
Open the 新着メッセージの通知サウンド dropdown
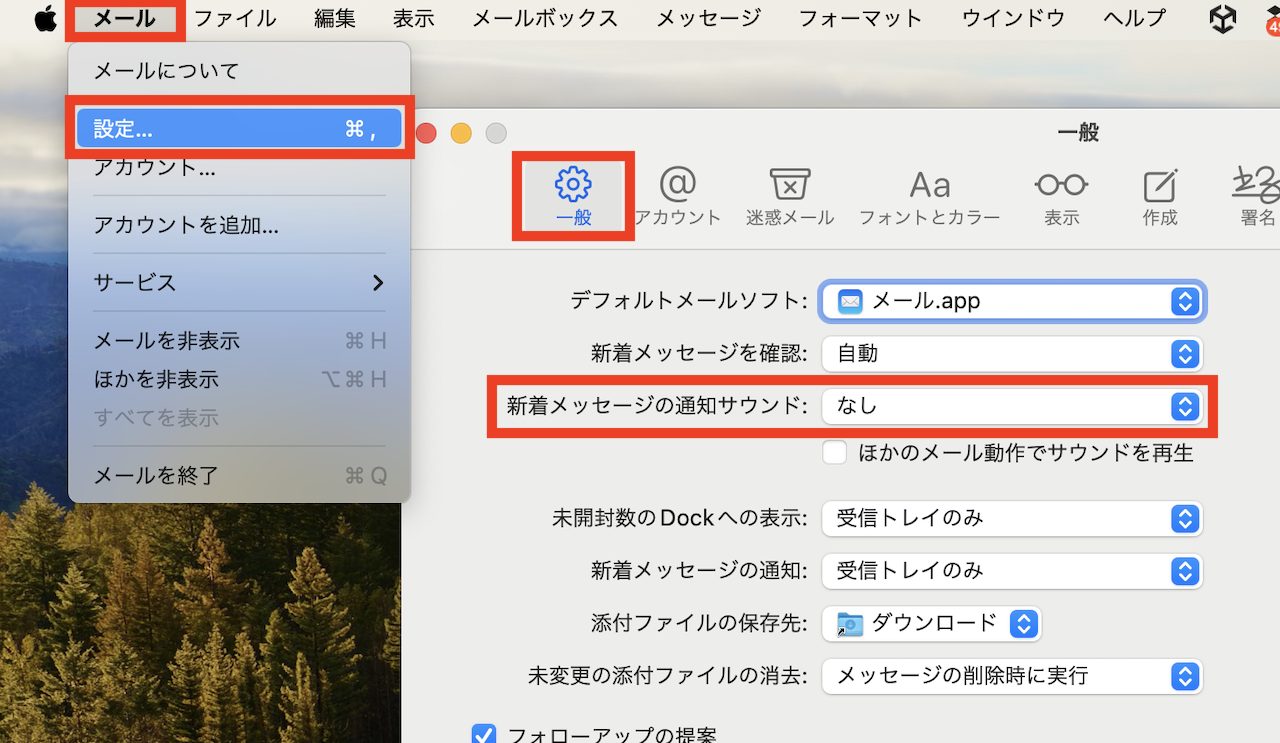click(x=1013, y=406)
